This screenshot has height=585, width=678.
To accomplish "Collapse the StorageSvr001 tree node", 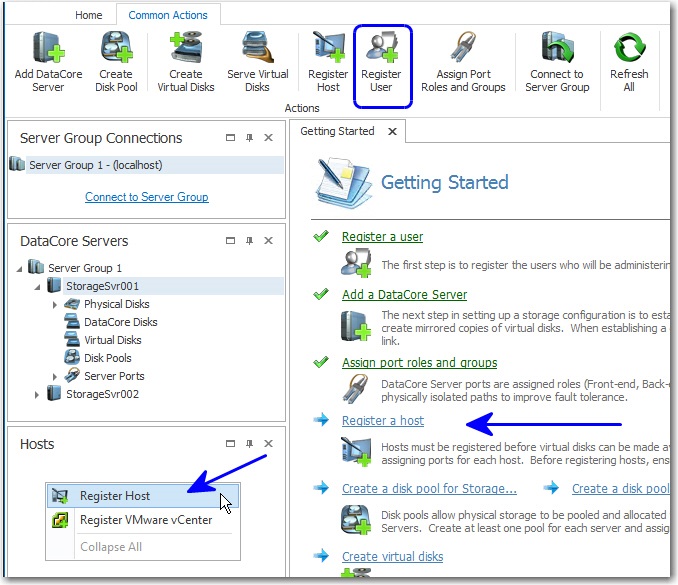I will click(38, 287).
